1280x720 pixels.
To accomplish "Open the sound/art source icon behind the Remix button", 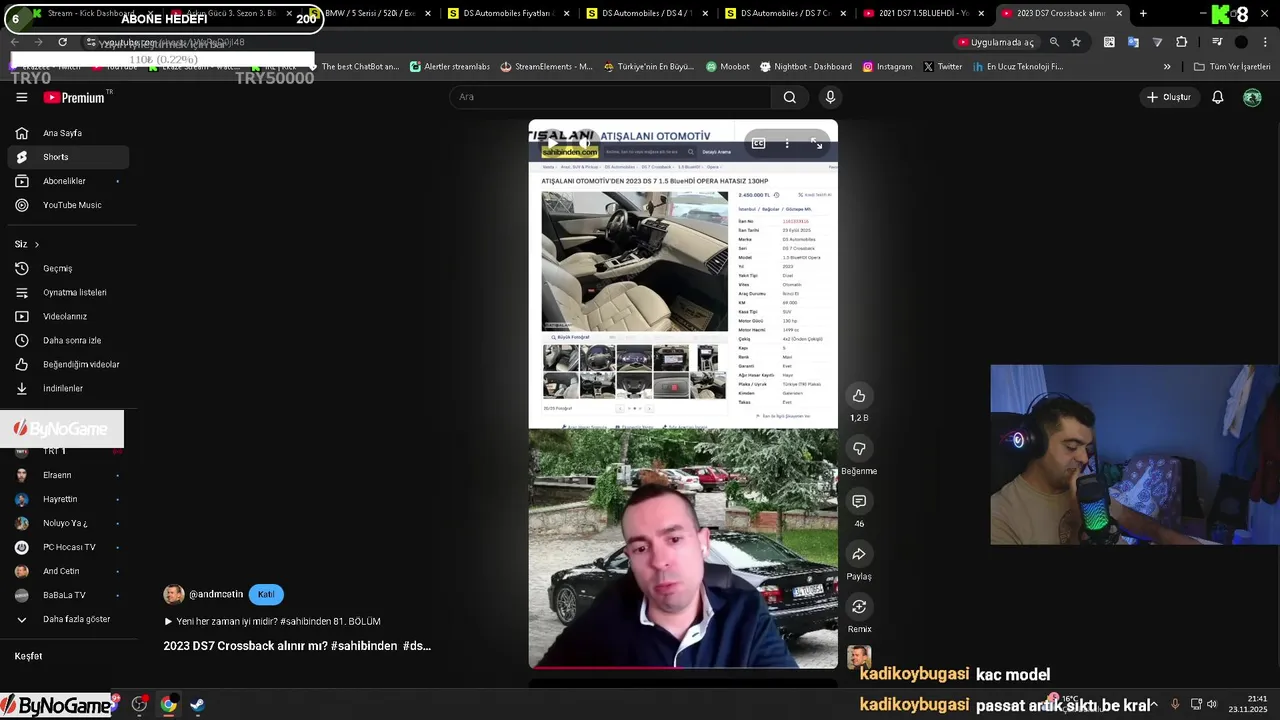I will (859, 657).
